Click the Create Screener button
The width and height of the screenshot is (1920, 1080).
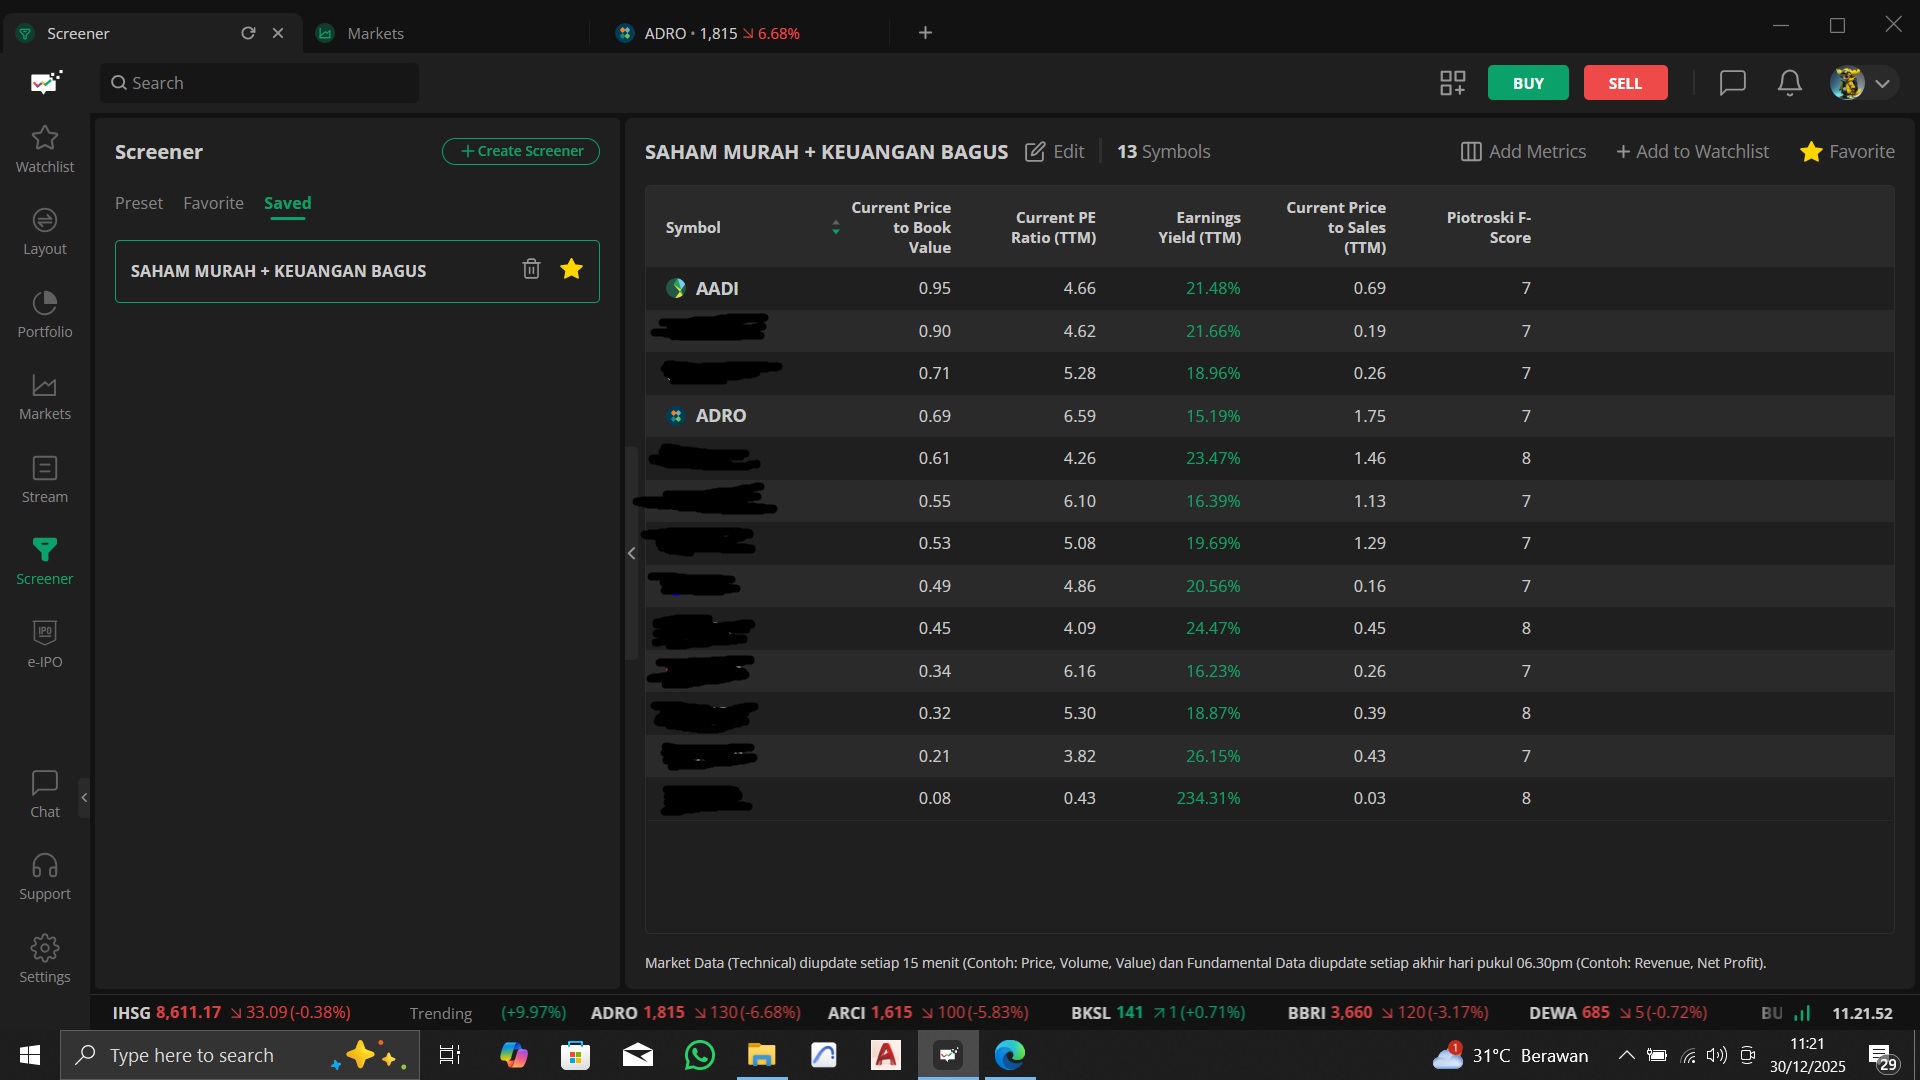(520, 151)
